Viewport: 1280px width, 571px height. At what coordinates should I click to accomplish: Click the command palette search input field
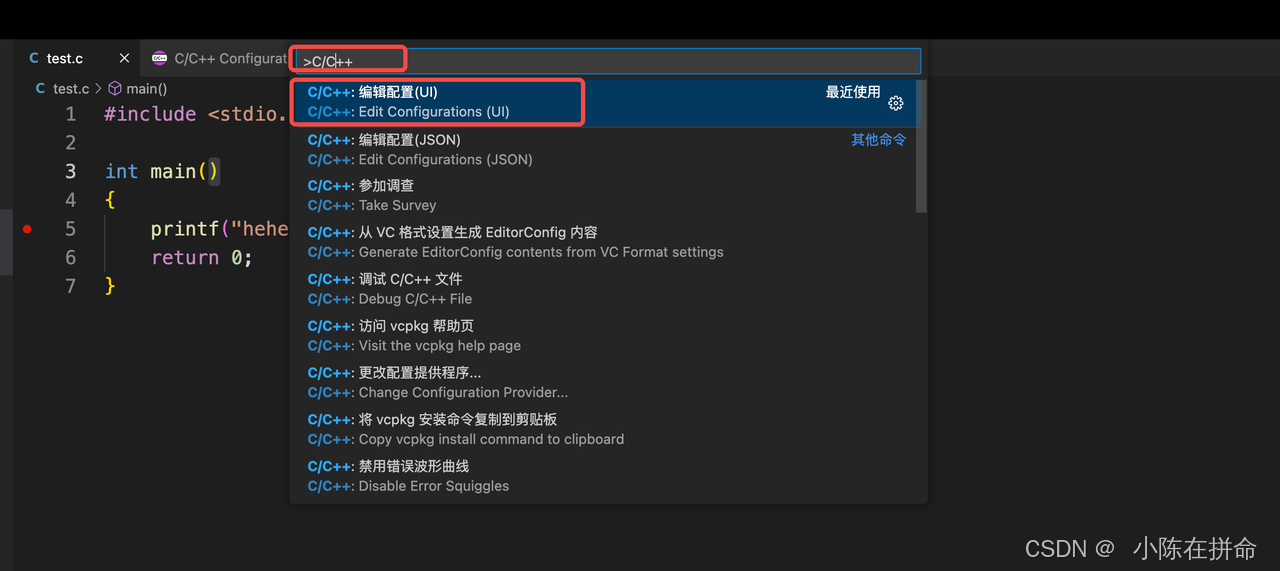click(607, 61)
